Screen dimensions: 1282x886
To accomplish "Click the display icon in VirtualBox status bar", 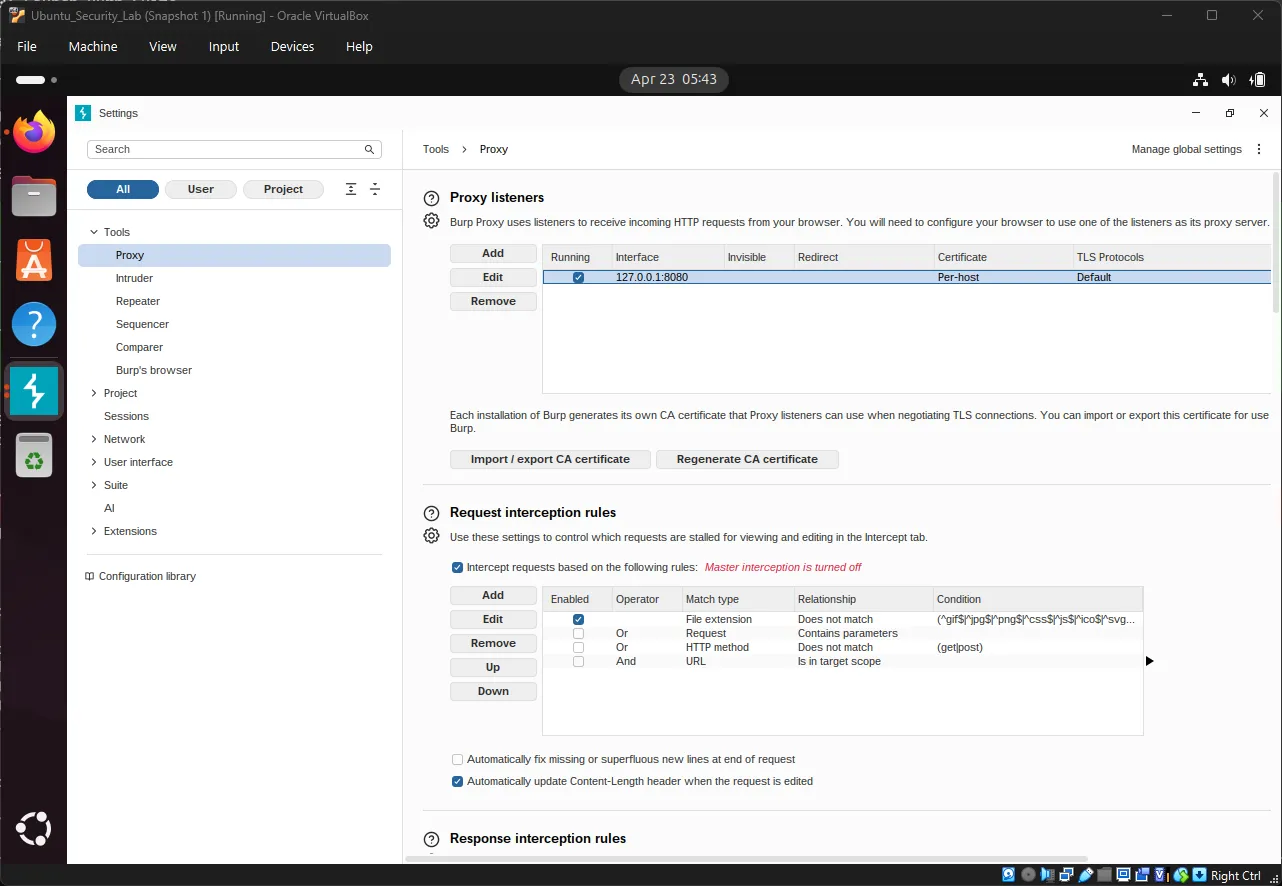I will click(1125, 874).
